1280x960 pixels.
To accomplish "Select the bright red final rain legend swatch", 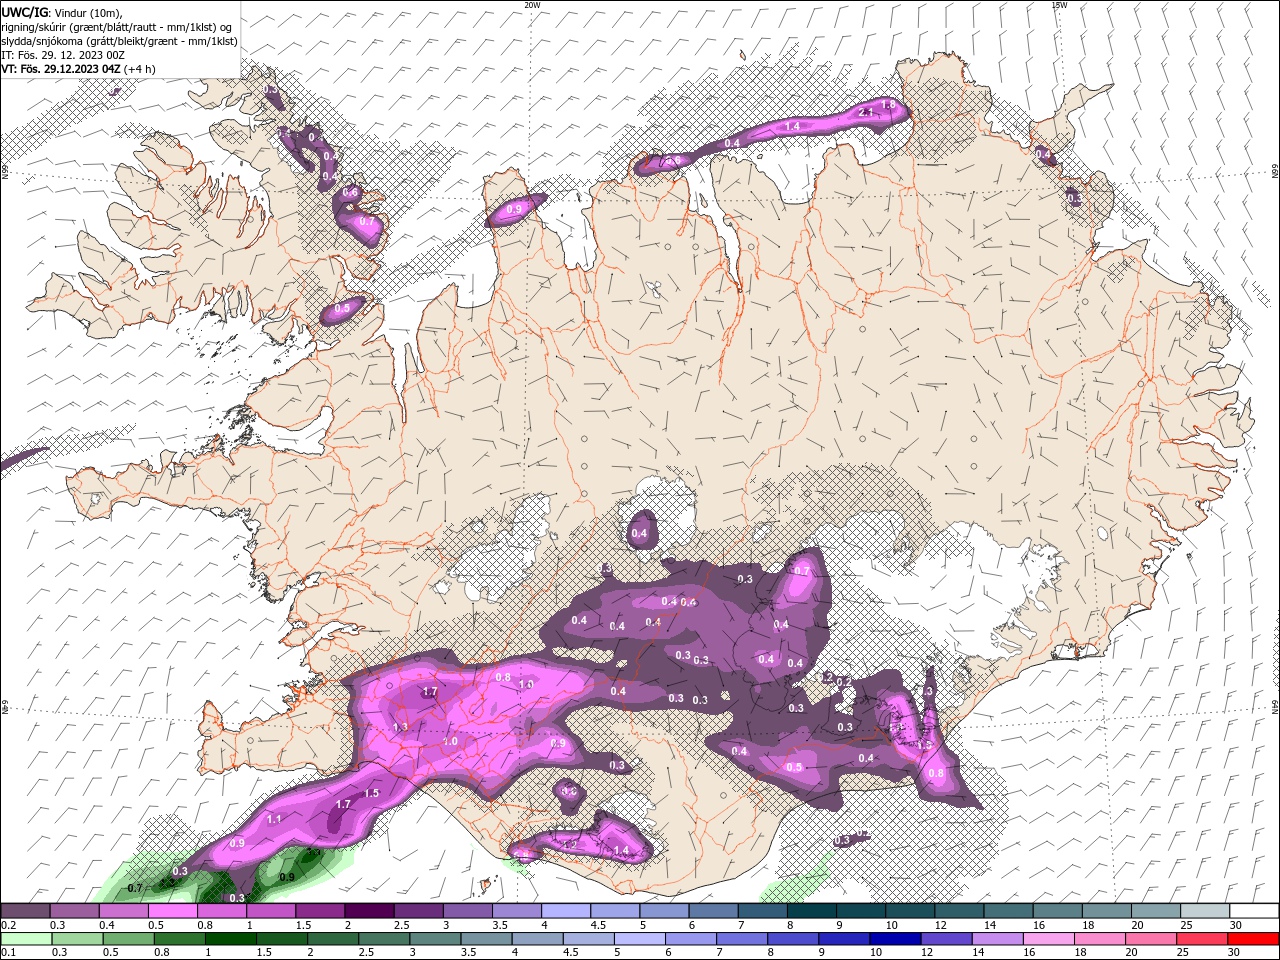I will (x=1254, y=939).
